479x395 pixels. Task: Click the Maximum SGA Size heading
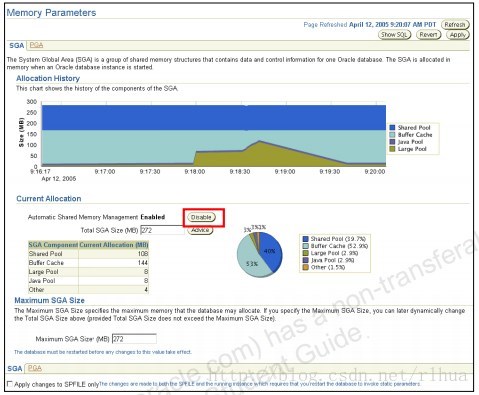click(49, 301)
